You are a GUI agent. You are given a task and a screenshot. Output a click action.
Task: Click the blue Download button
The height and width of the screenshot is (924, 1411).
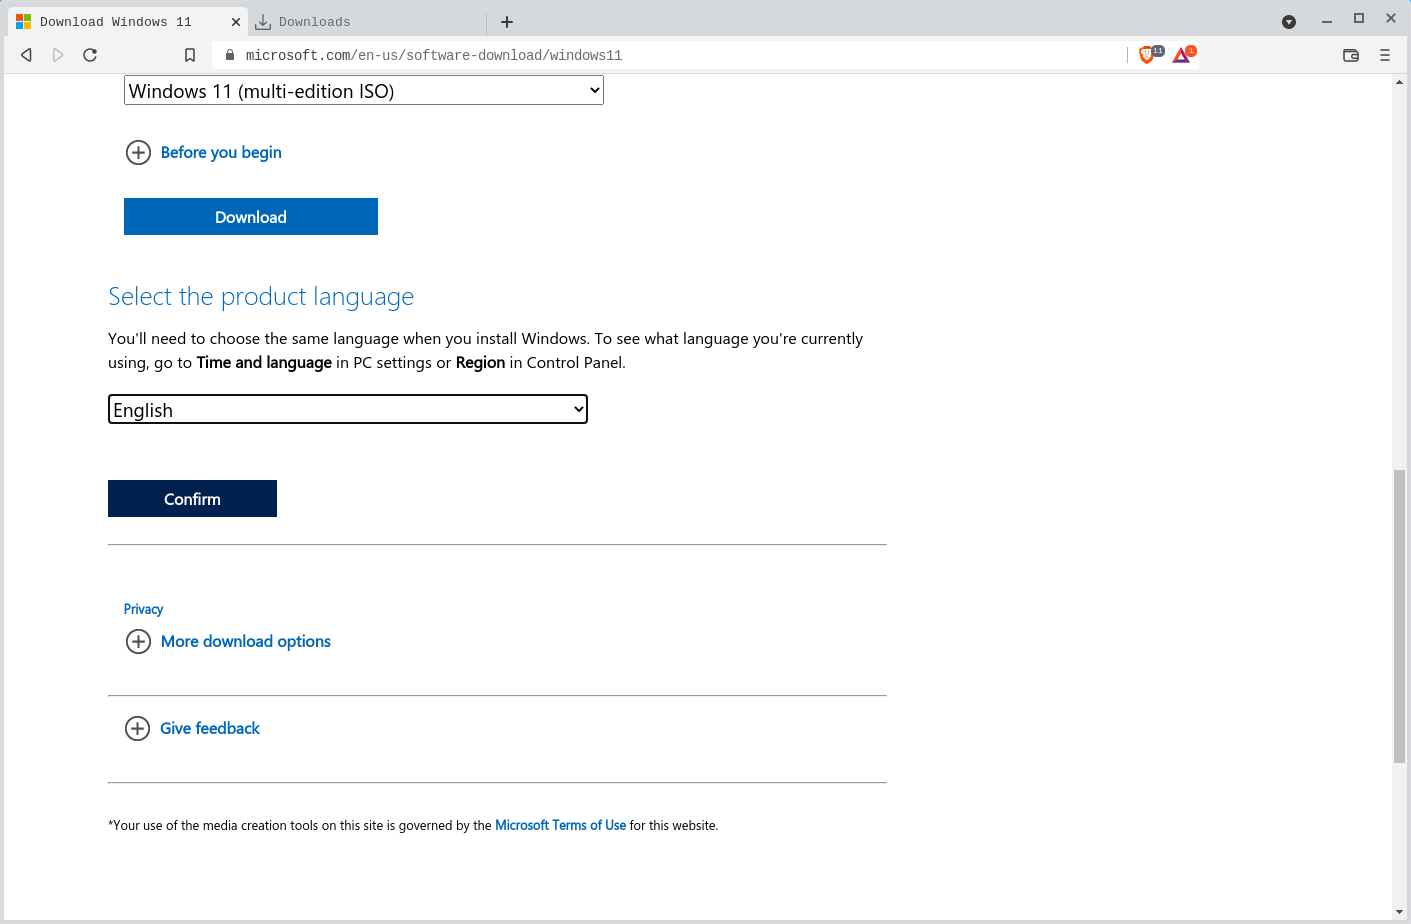click(x=251, y=217)
